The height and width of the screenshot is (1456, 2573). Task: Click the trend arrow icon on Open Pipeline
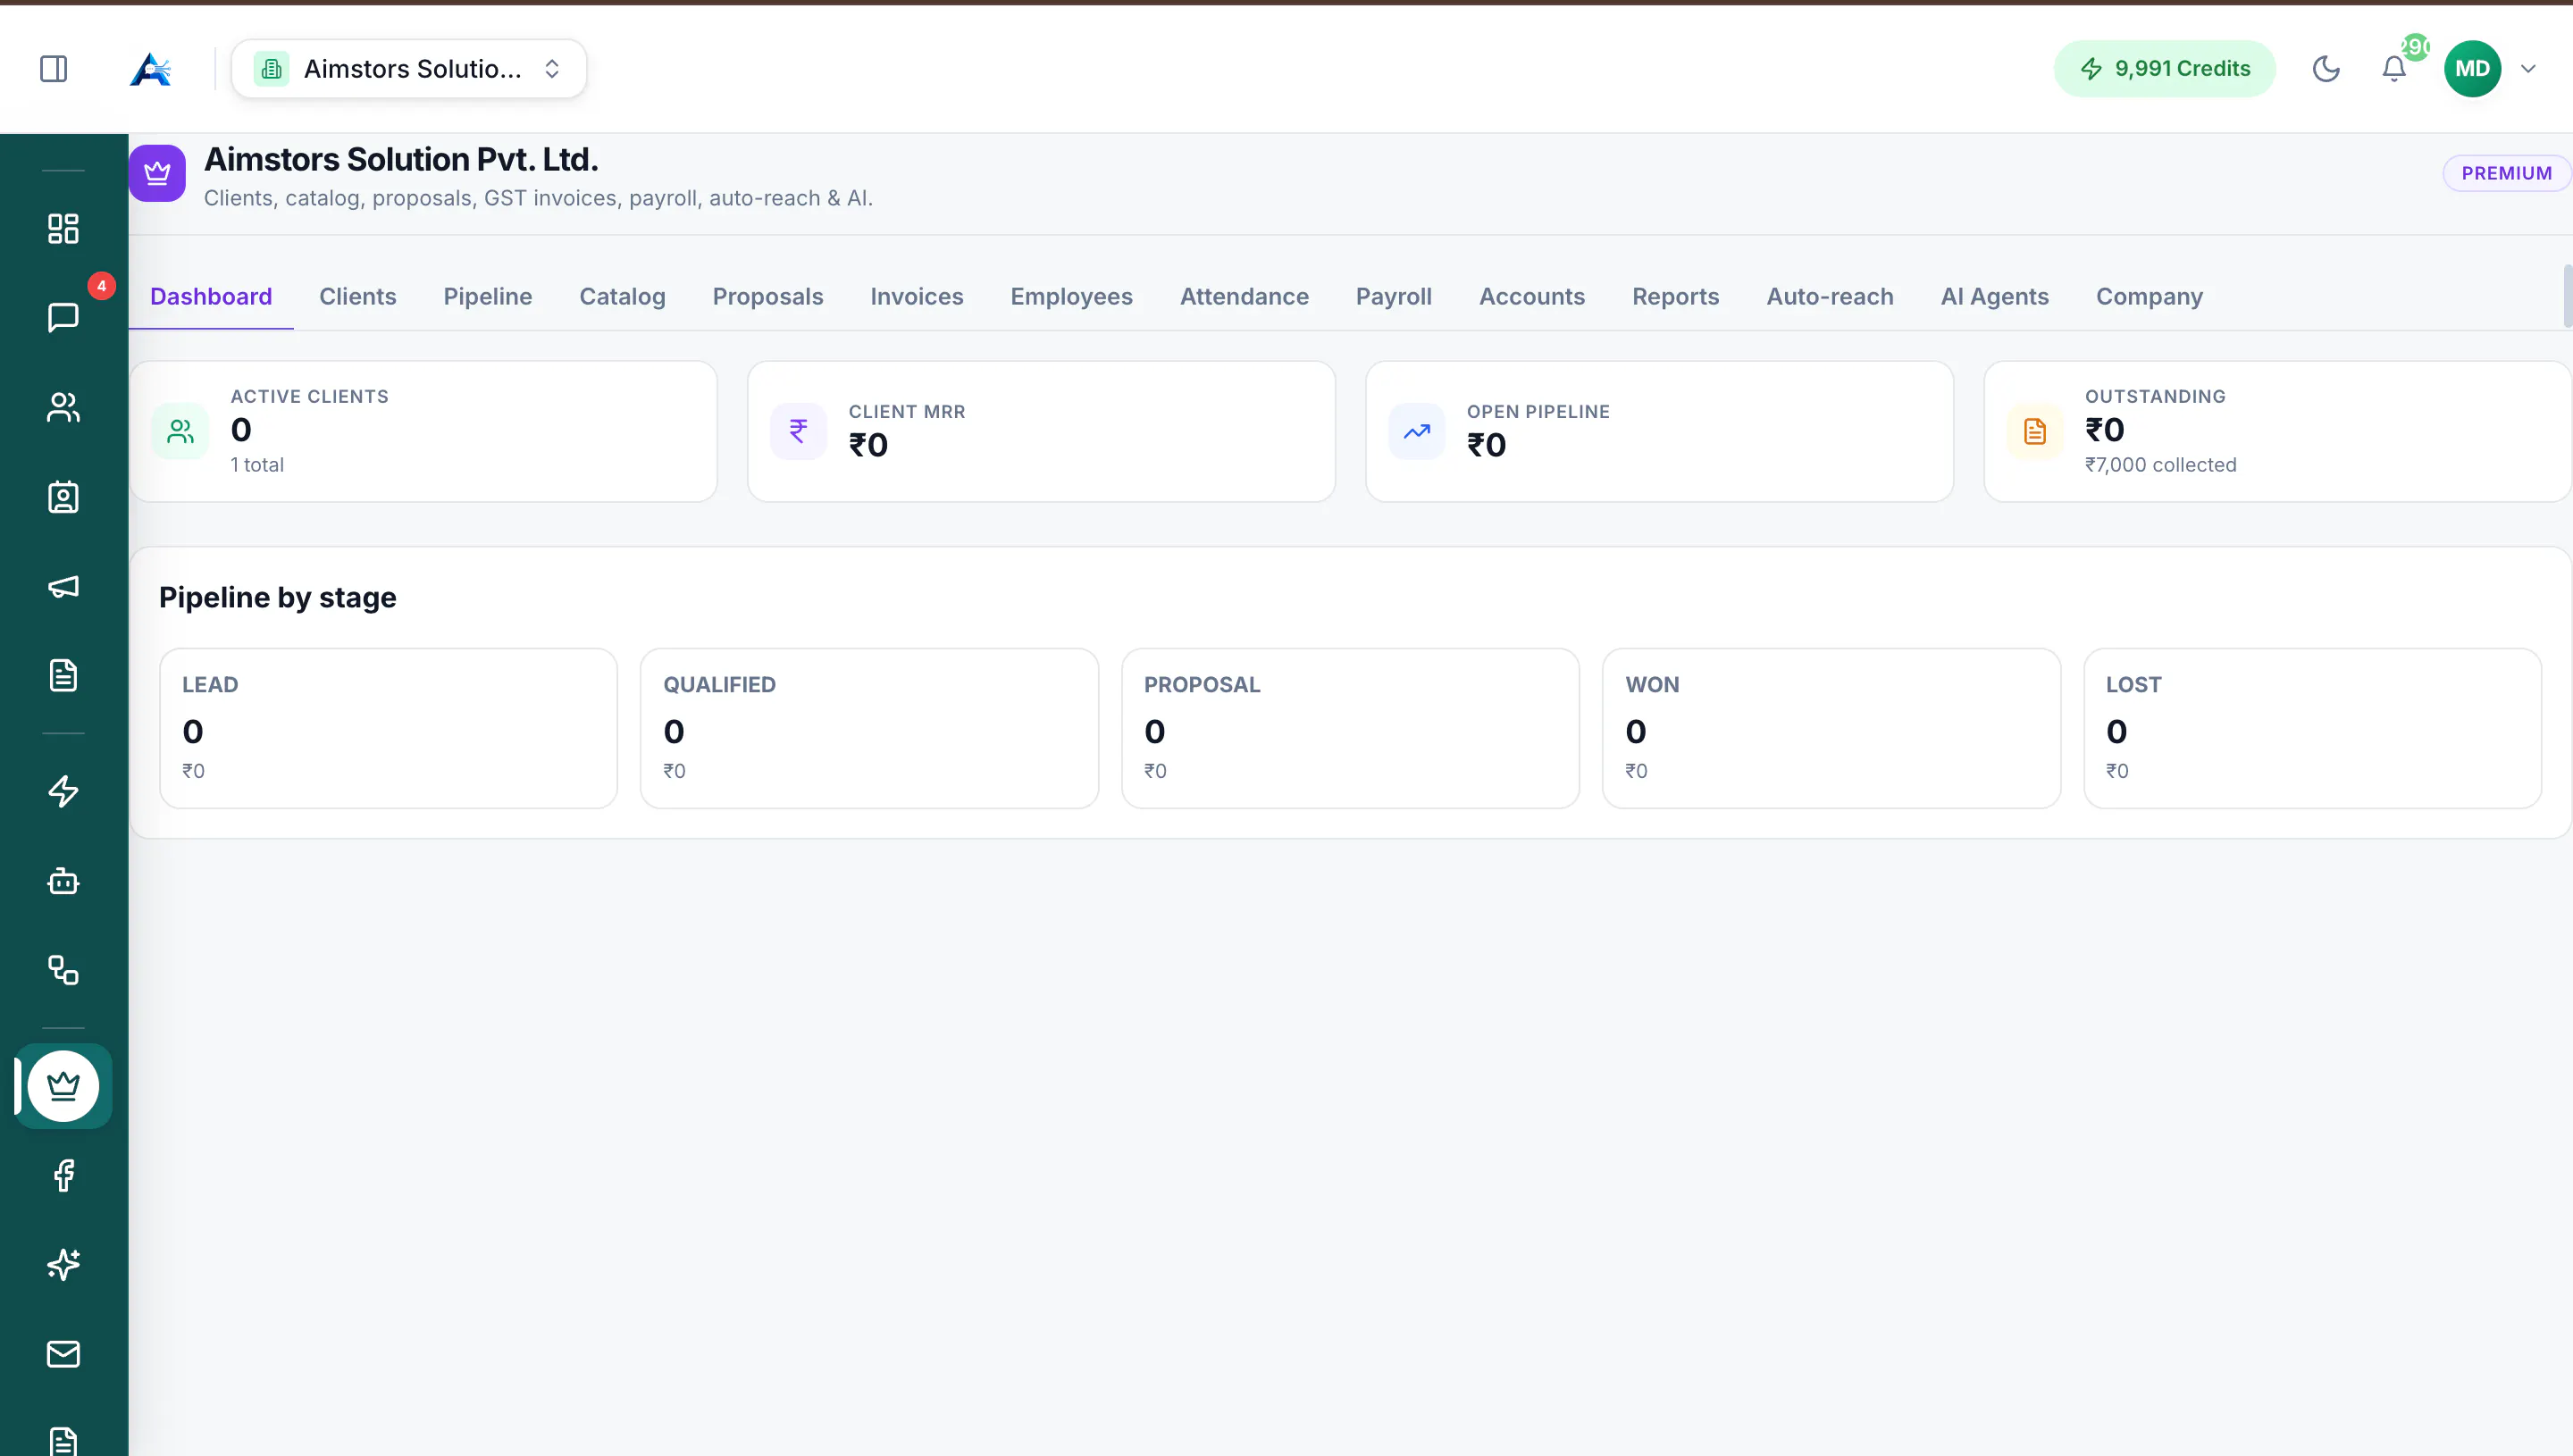[x=1416, y=432]
